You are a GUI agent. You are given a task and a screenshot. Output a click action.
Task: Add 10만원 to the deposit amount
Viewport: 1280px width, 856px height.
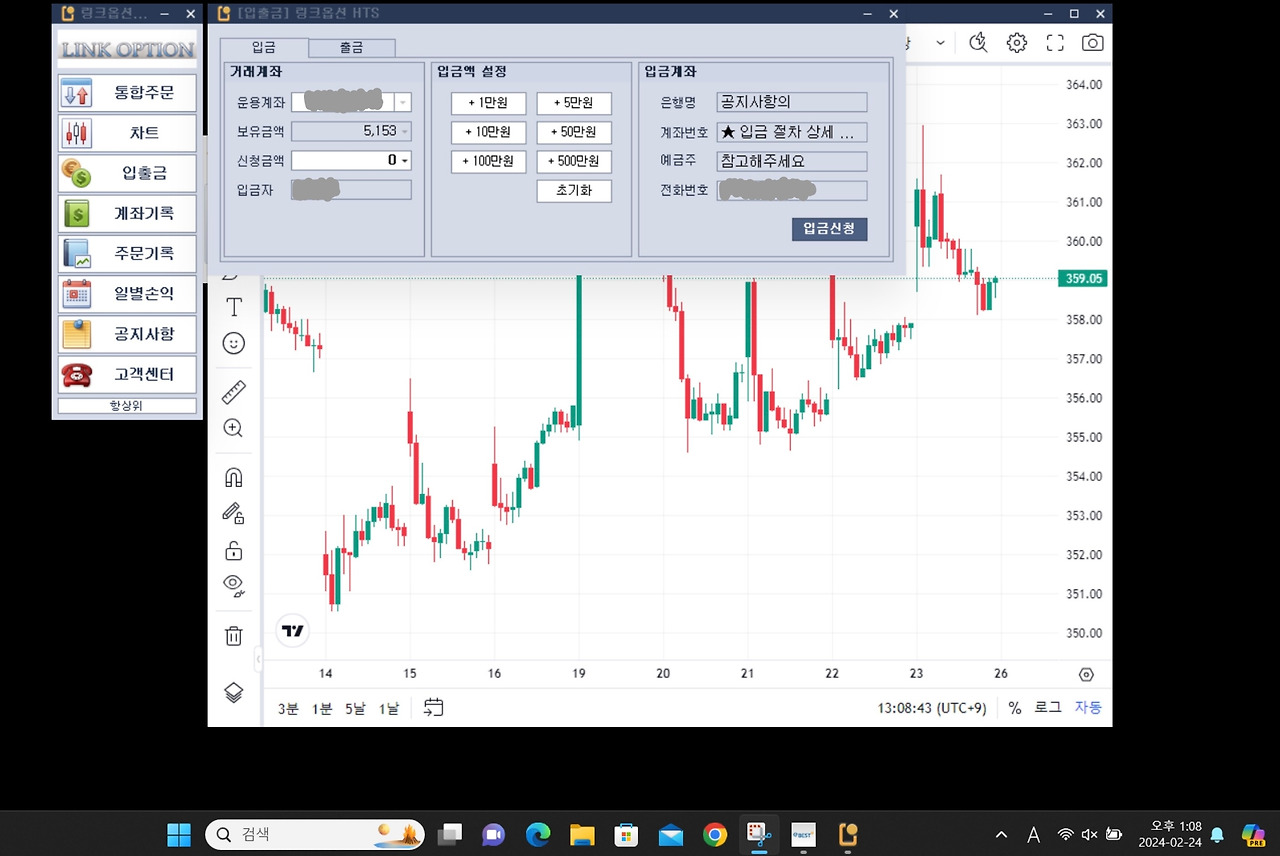[488, 132]
